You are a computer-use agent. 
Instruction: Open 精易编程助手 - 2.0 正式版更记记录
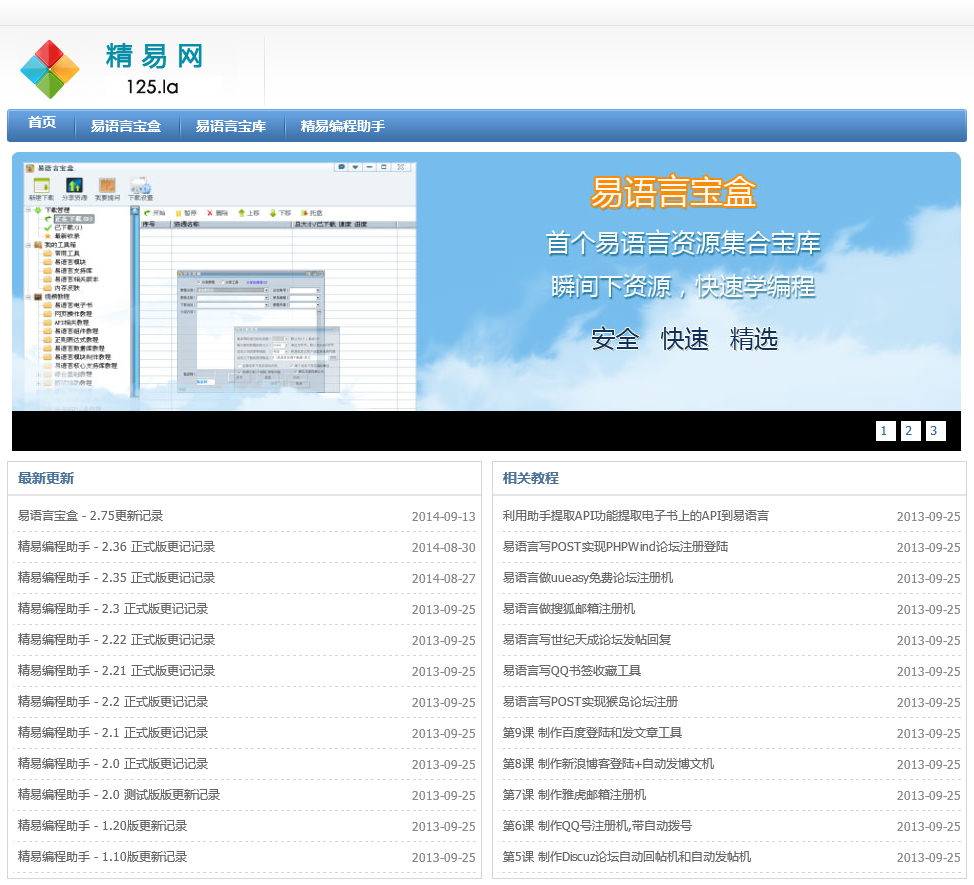(x=112, y=764)
